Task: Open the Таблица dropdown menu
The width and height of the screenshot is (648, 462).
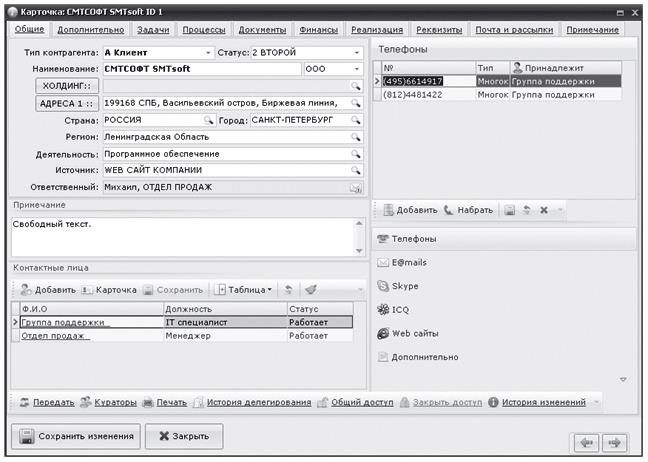Action: point(244,290)
